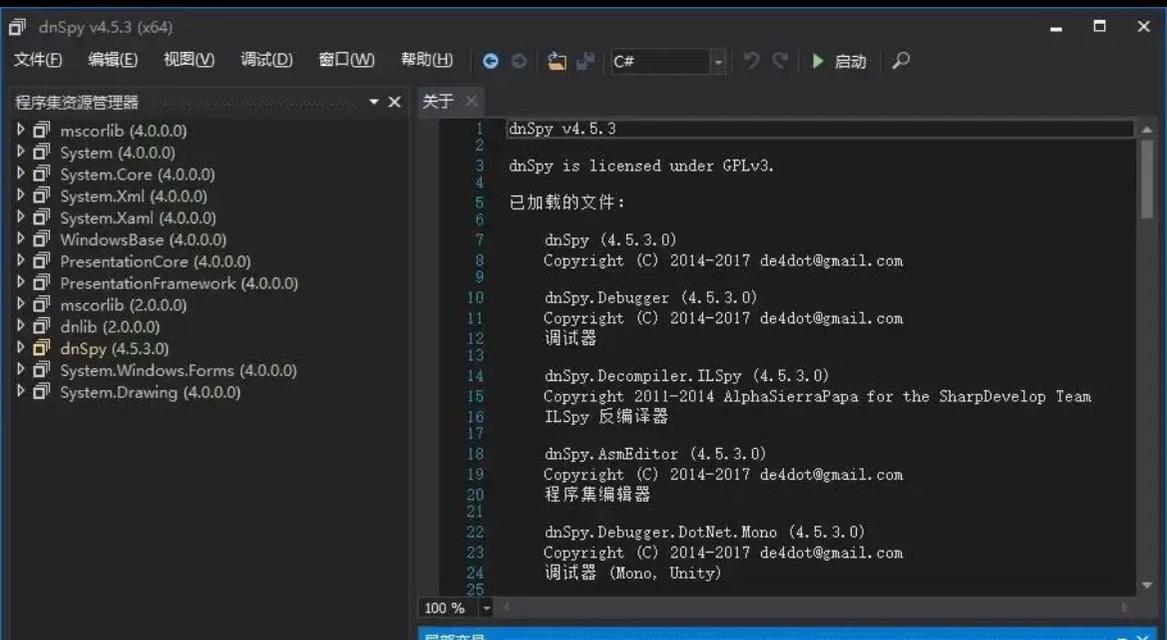The image size is (1167, 640).
Task: Click the search magnifier icon
Action: [x=901, y=60]
